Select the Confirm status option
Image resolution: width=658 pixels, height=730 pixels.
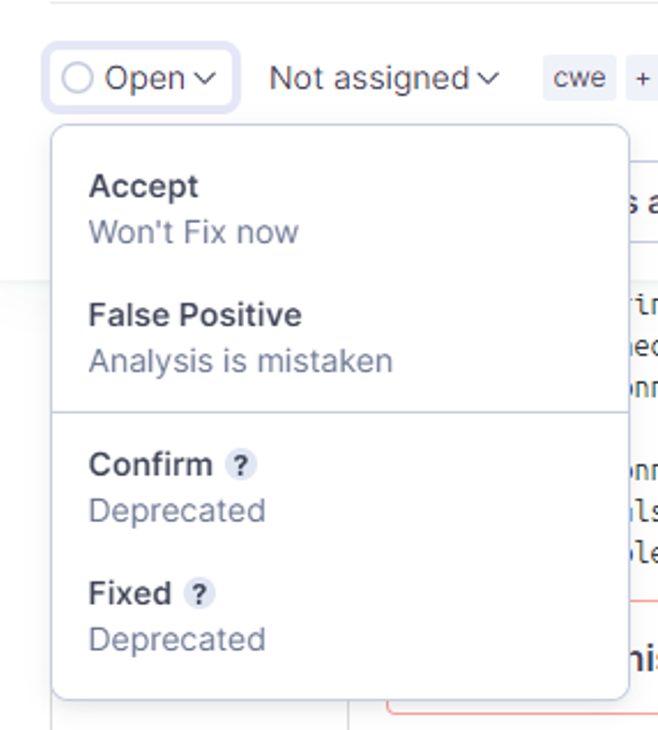click(151, 465)
